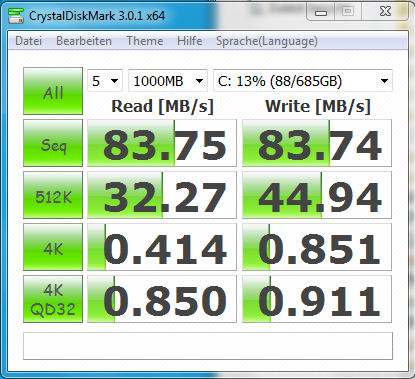Click the CrystalDiskMark title bar app icon
Viewport: 415px width, 379px height.
16,15
